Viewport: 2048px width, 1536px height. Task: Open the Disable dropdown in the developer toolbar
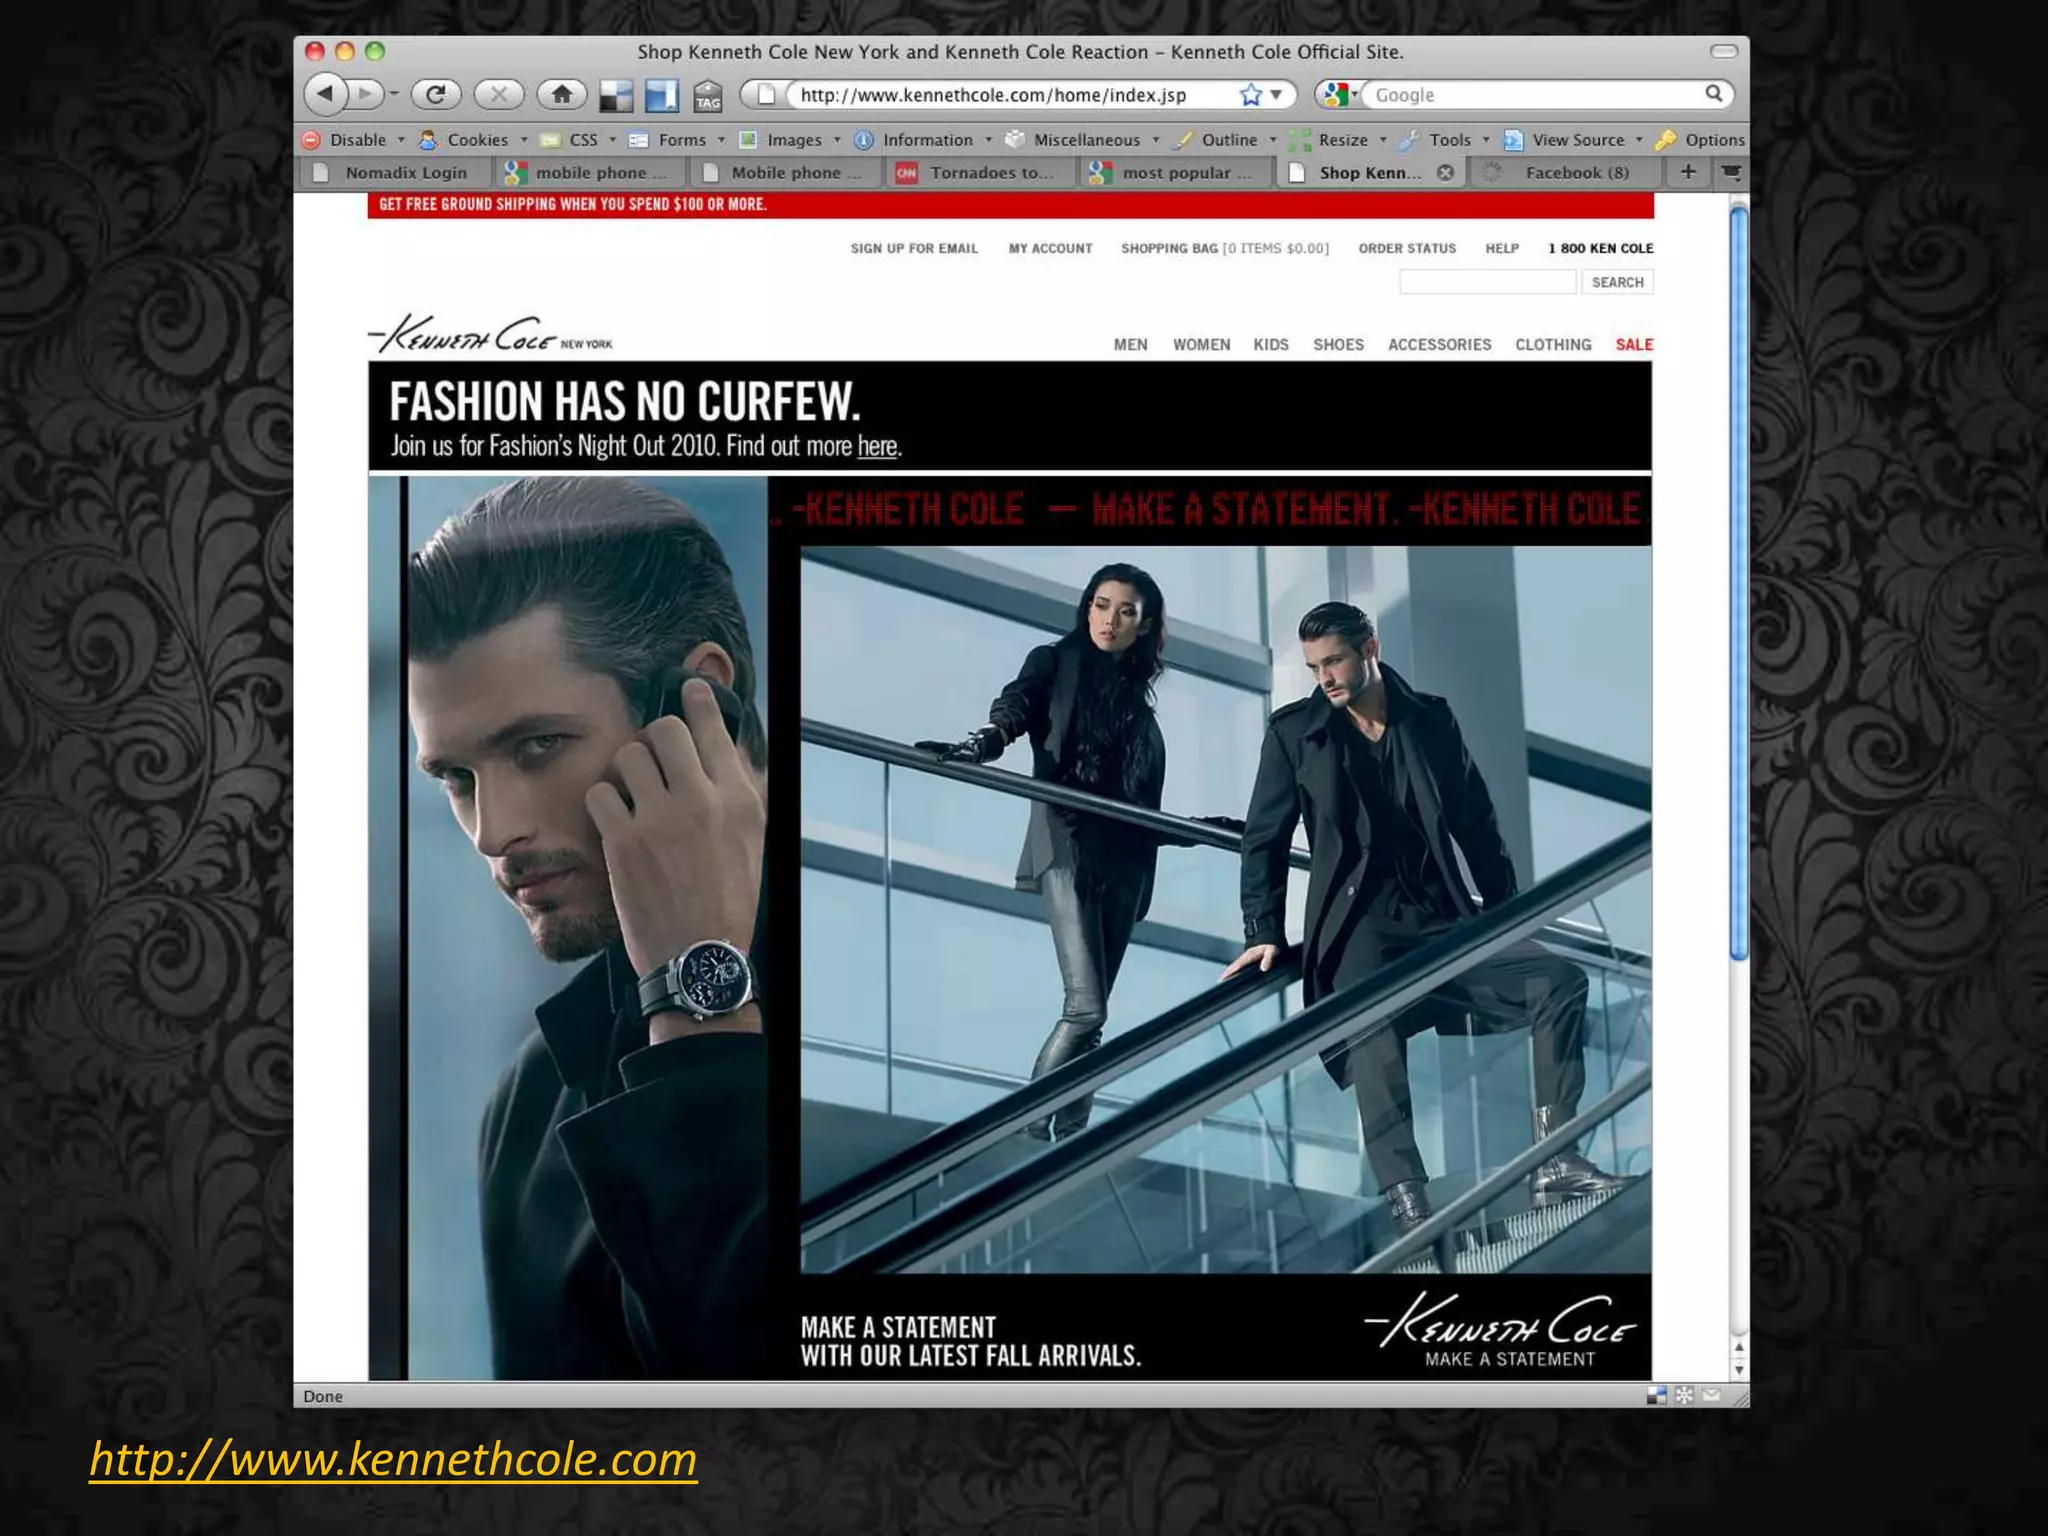(x=357, y=140)
